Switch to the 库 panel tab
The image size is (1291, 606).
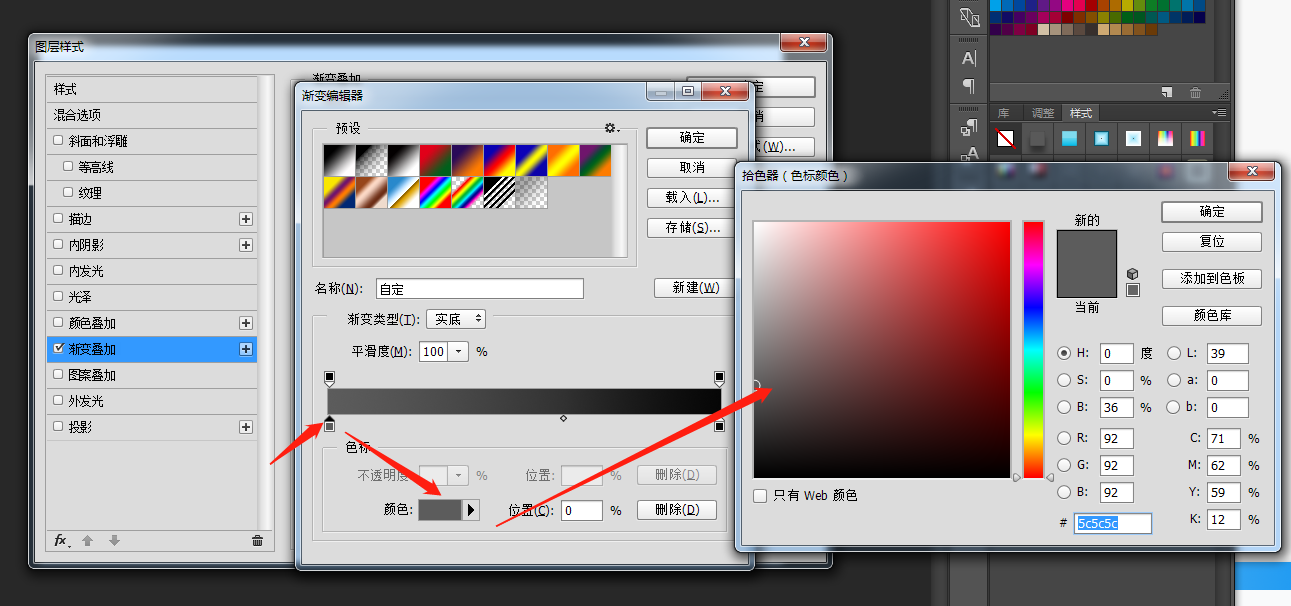click(x=1004, y=113)
